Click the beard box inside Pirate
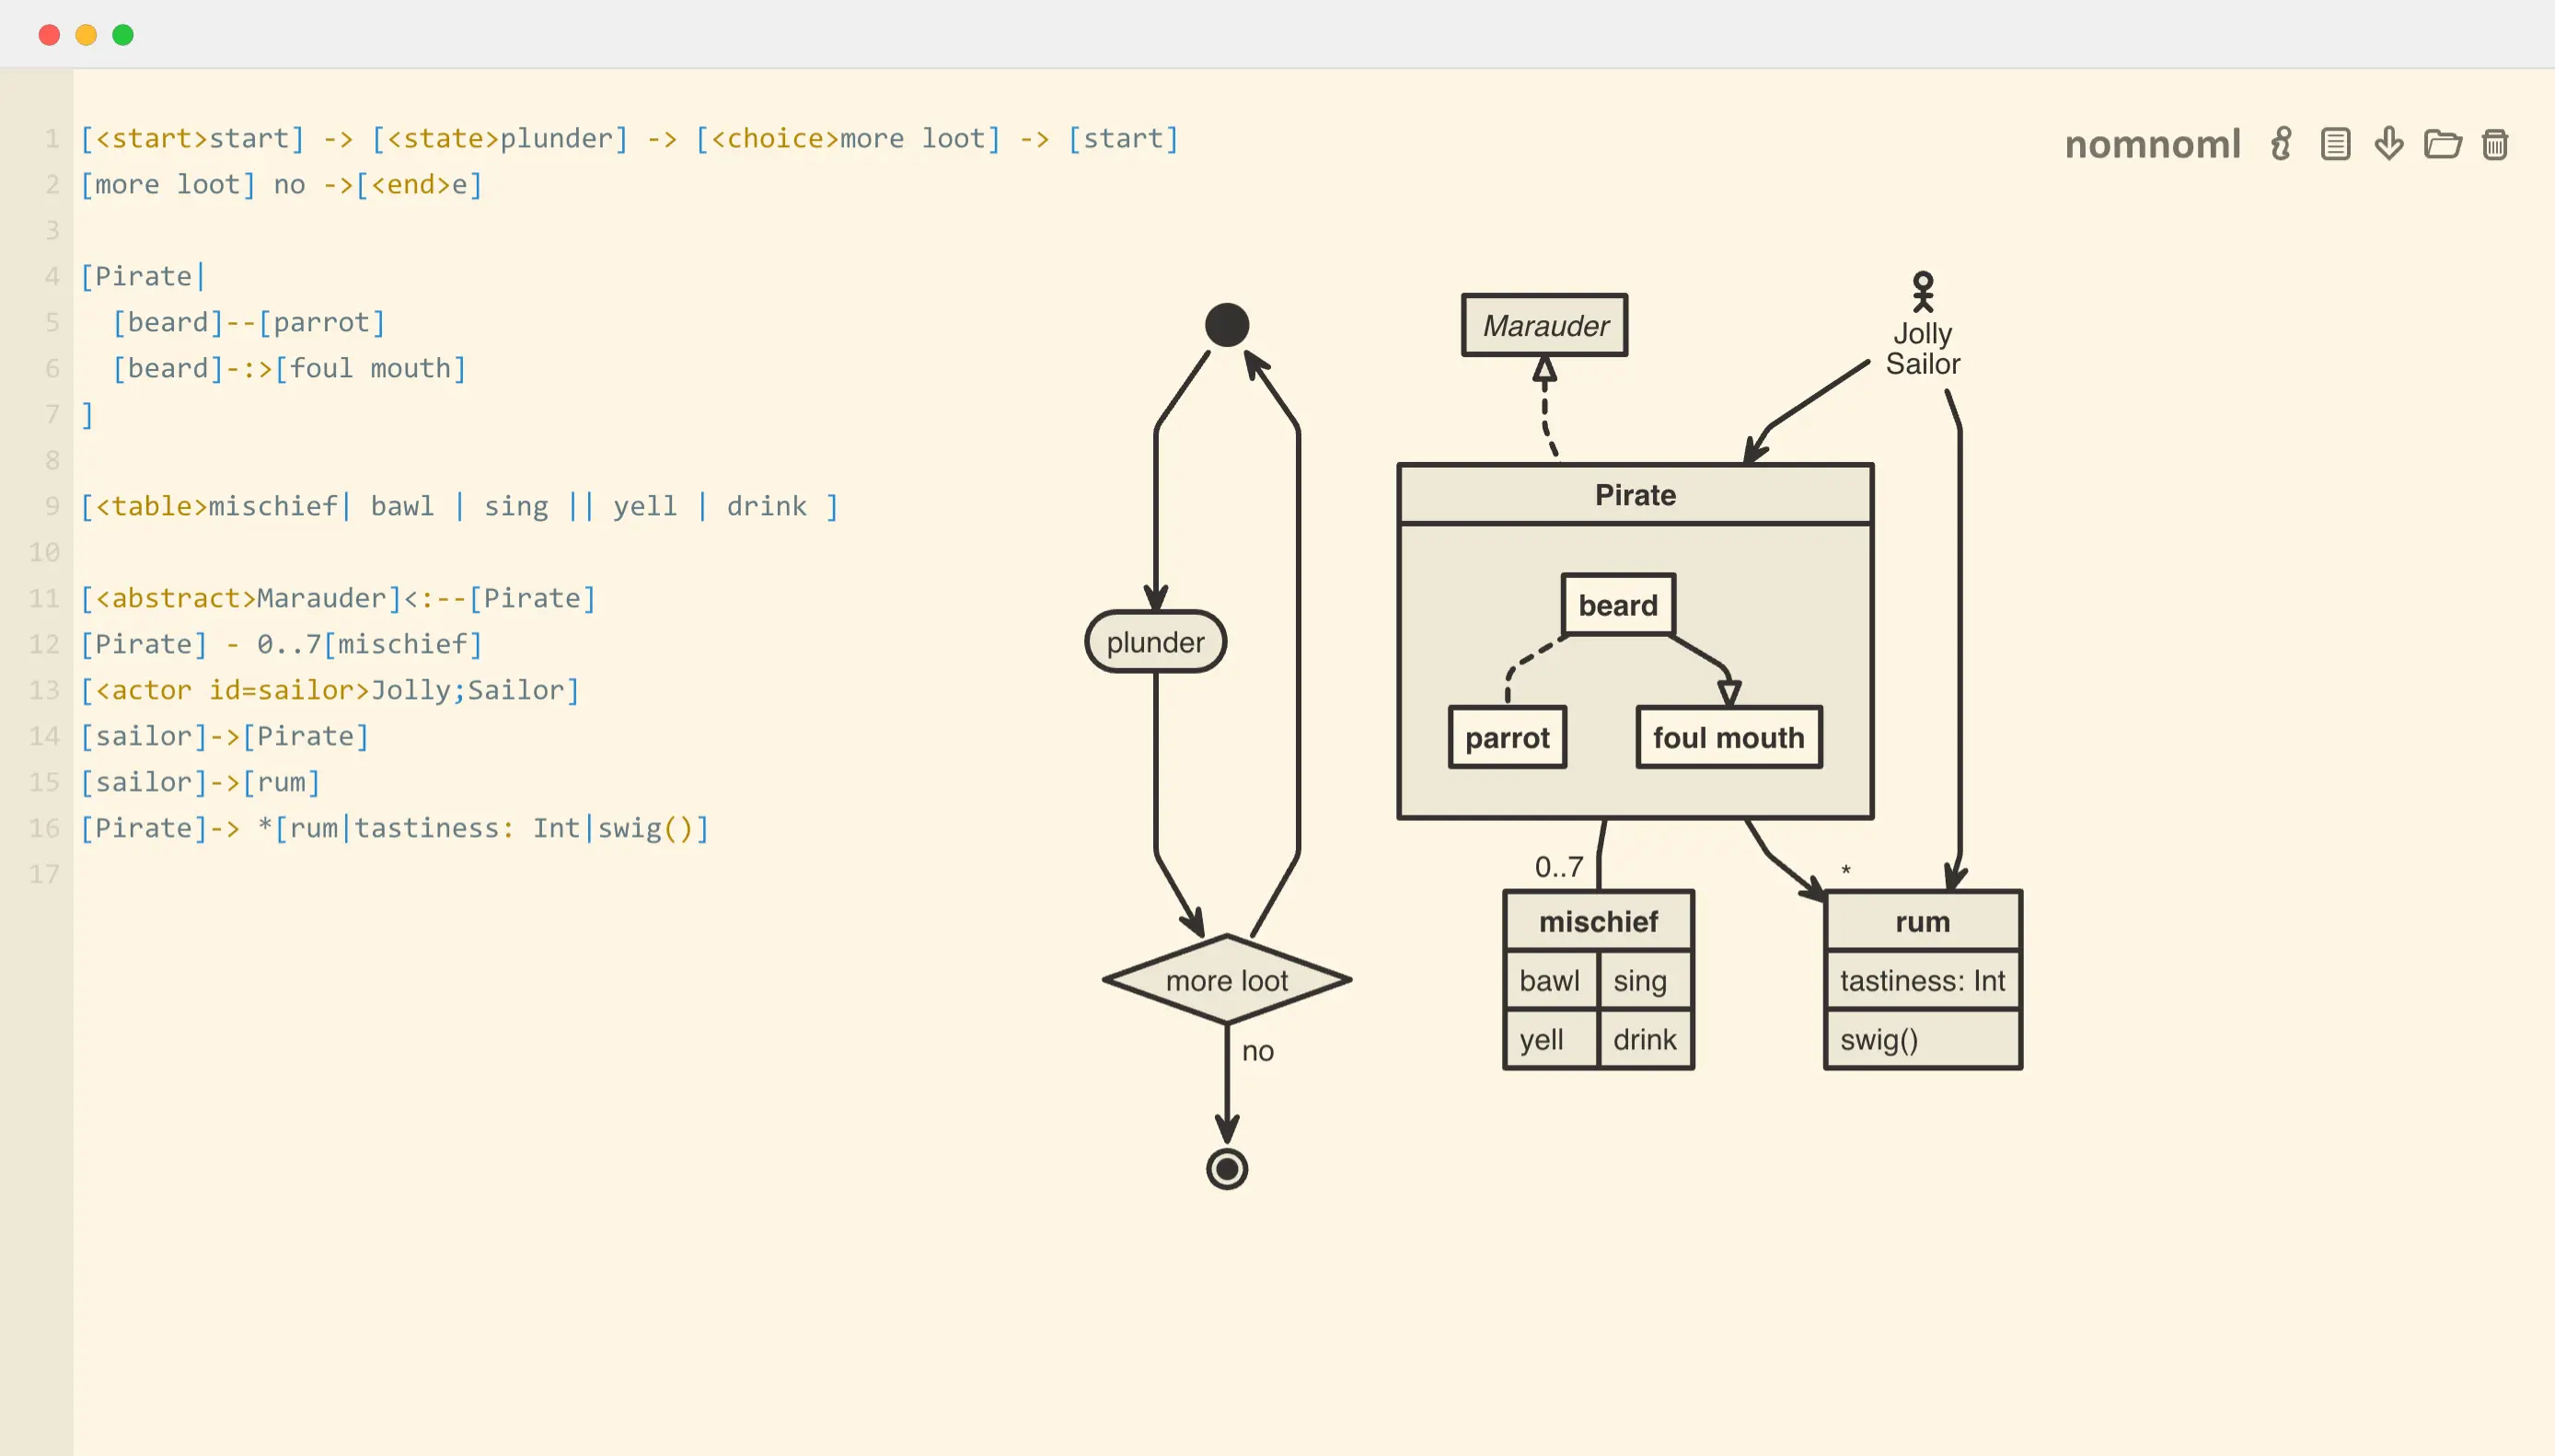 [x=1618, y=605]
